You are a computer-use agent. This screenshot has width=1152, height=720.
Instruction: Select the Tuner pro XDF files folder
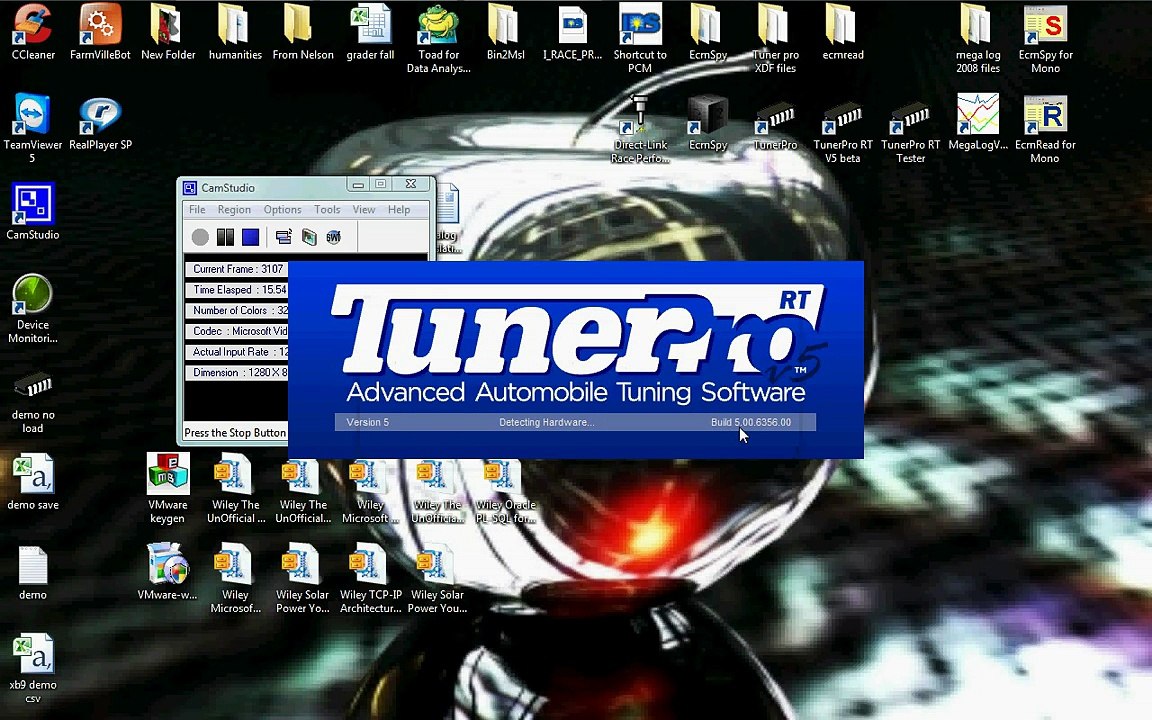click(x=775, y=39)
